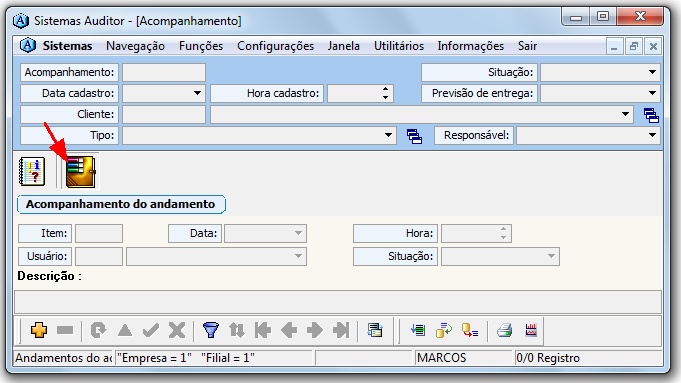Viewport: 681px width, 383px height.
Task: Click the Sistemas Auditor logo in title bar
Action: pos(20,20)
